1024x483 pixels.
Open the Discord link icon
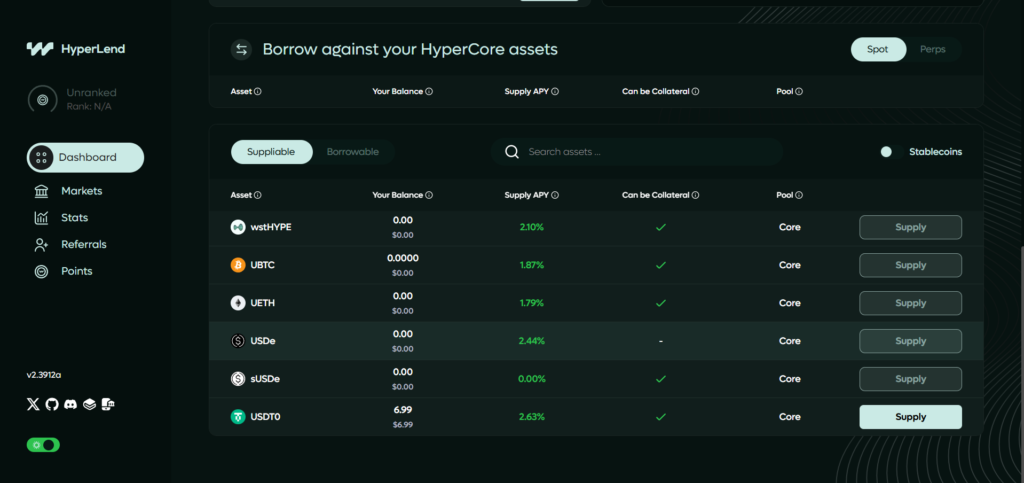(x=71, y=405)
